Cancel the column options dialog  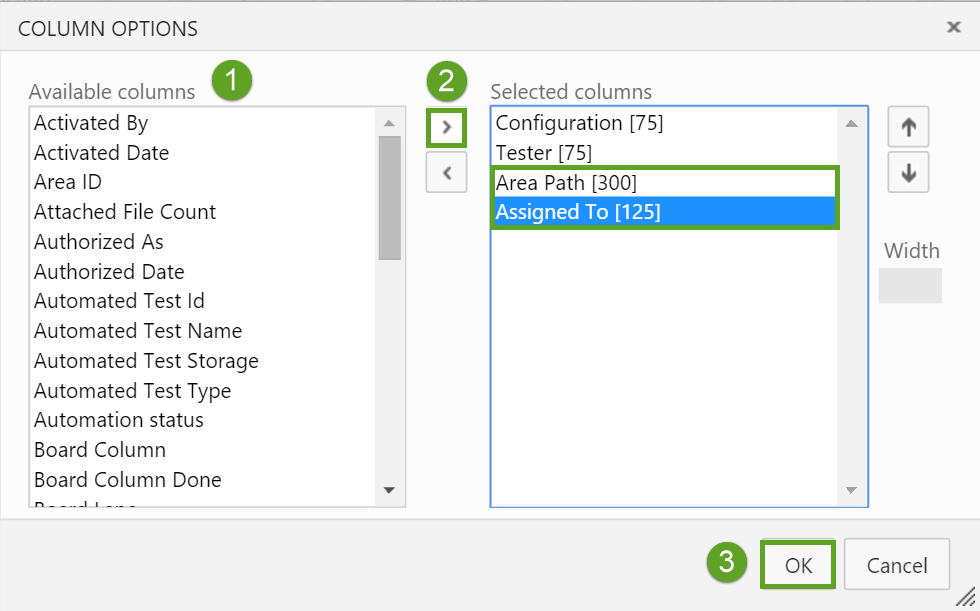(x=896, y=563)
